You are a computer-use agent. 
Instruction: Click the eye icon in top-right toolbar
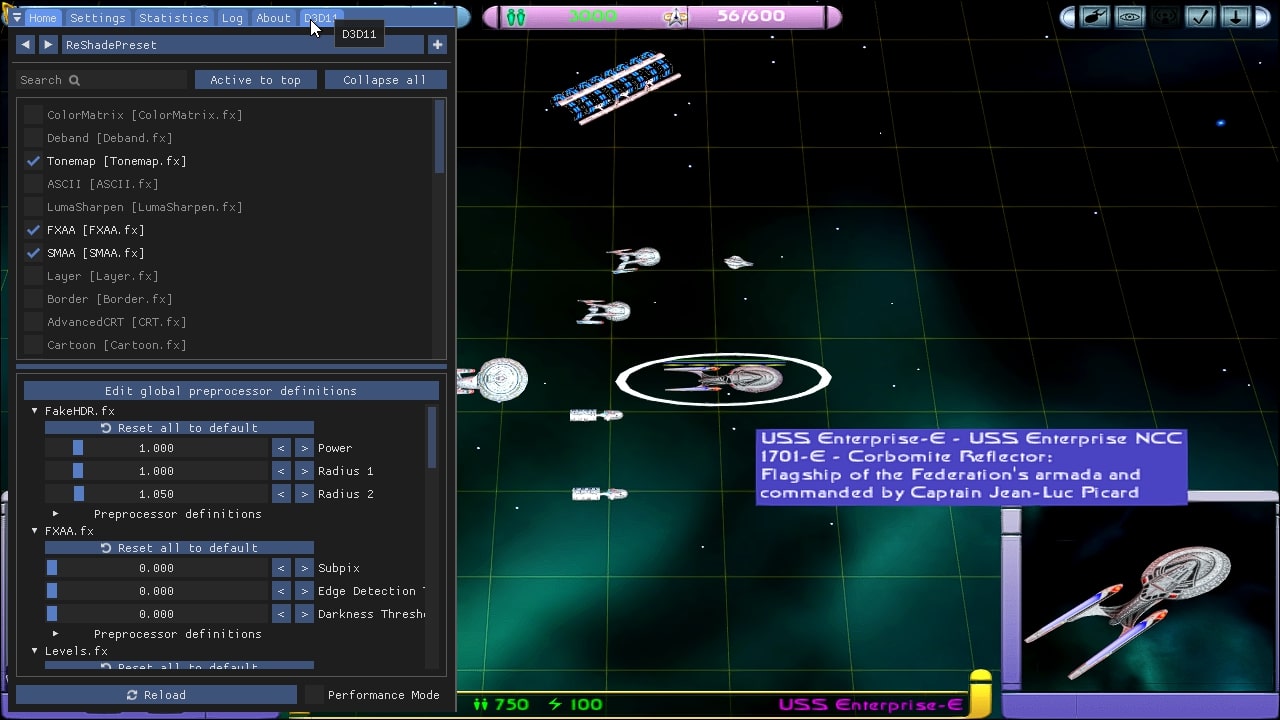click(1129, 17)
